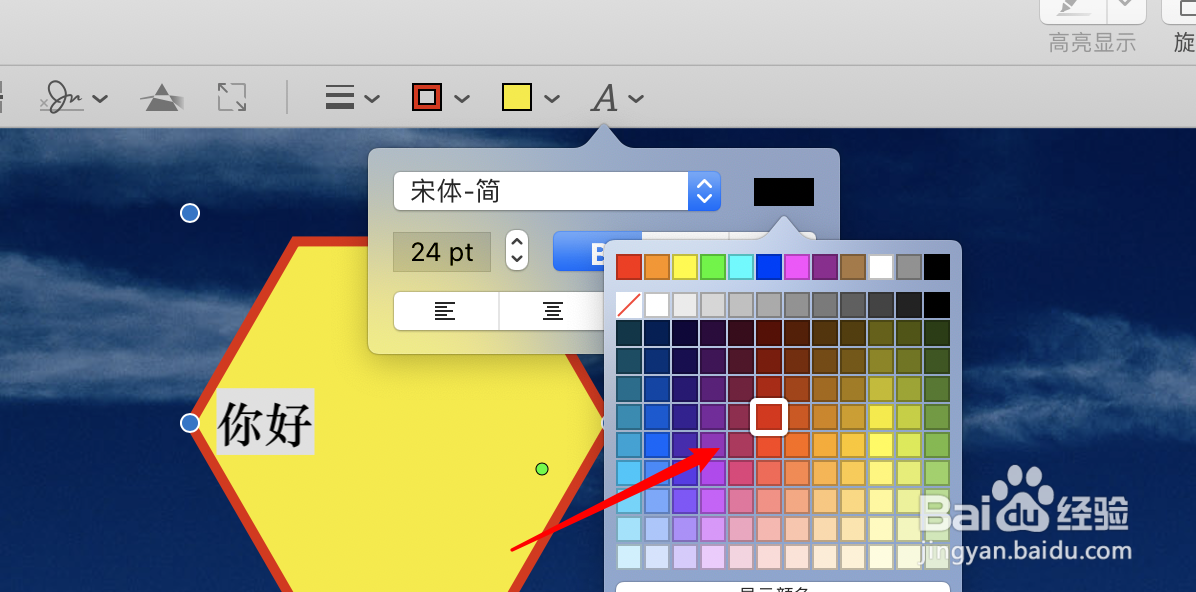Open the Border Color dropdown arrow
The width and height of the screenshot is (1196, 592).
point(461,97)
